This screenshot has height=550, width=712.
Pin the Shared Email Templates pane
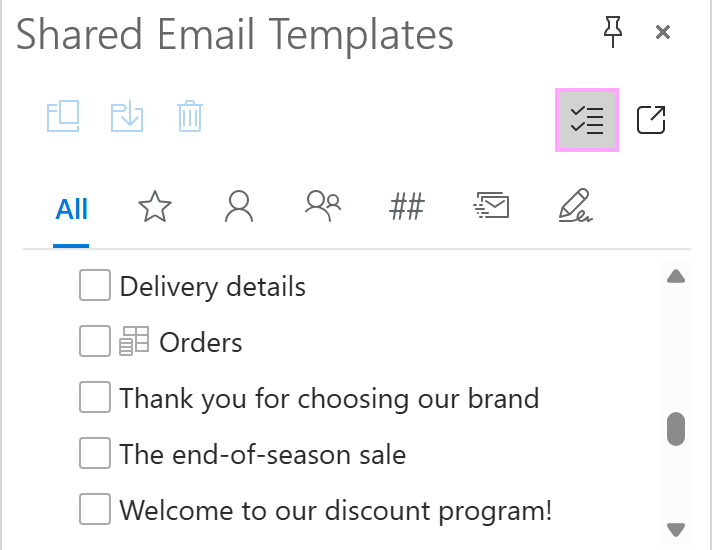coord(613,34)
